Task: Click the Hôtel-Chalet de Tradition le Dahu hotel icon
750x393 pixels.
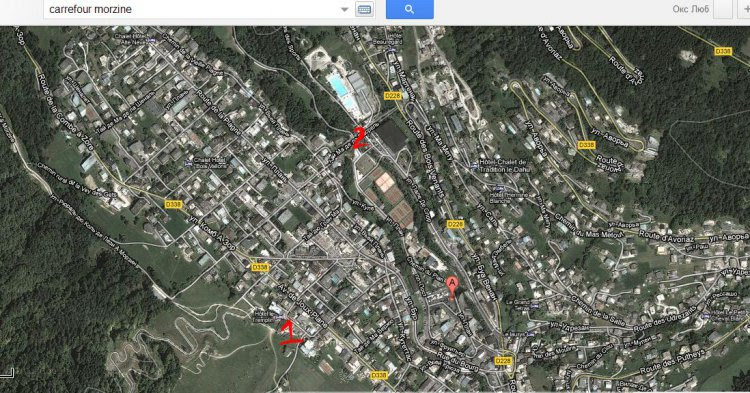Action: (474, 165)
